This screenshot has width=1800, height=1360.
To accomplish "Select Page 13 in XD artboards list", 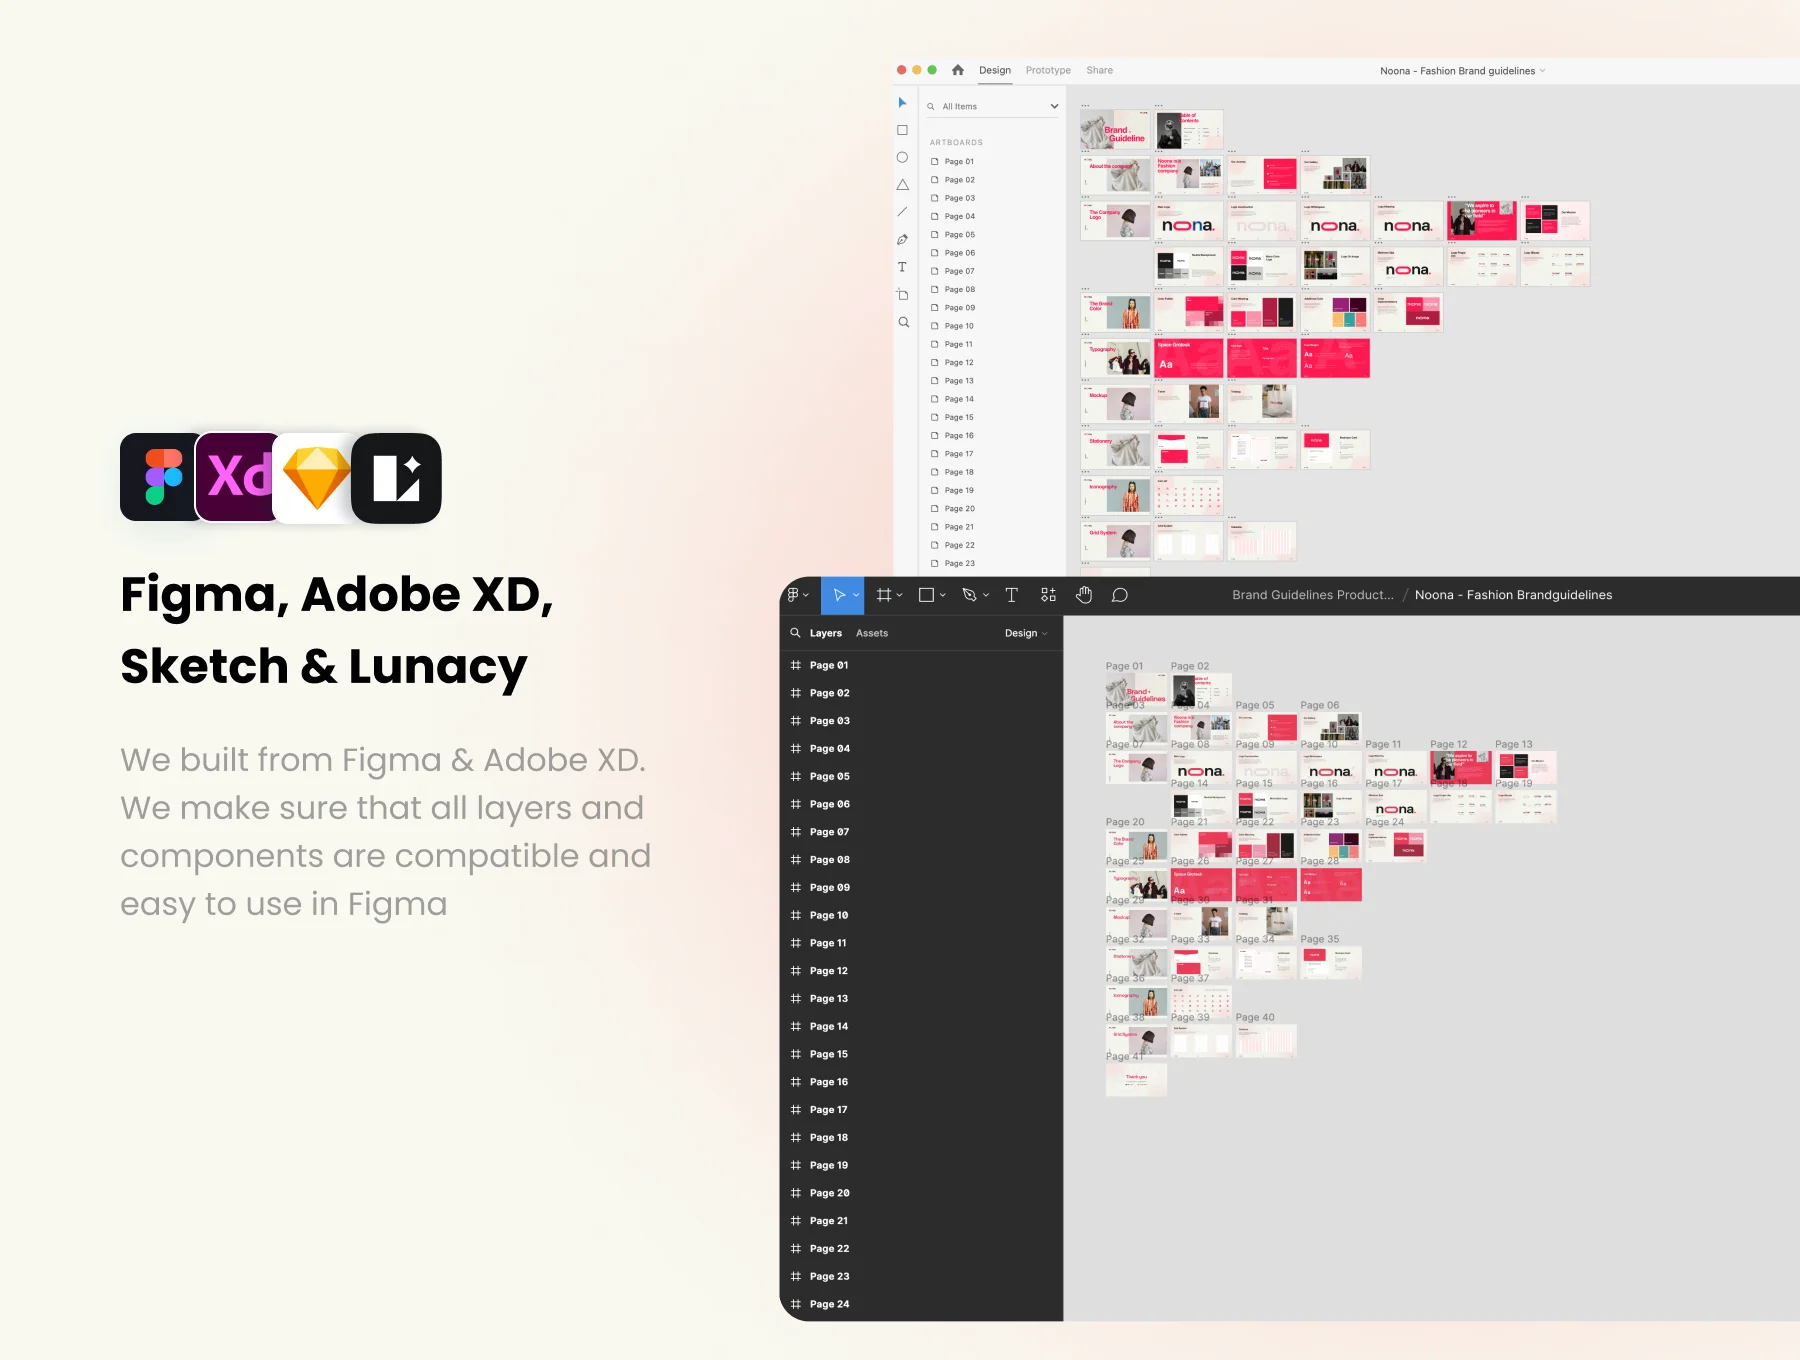I will (953, 381).
